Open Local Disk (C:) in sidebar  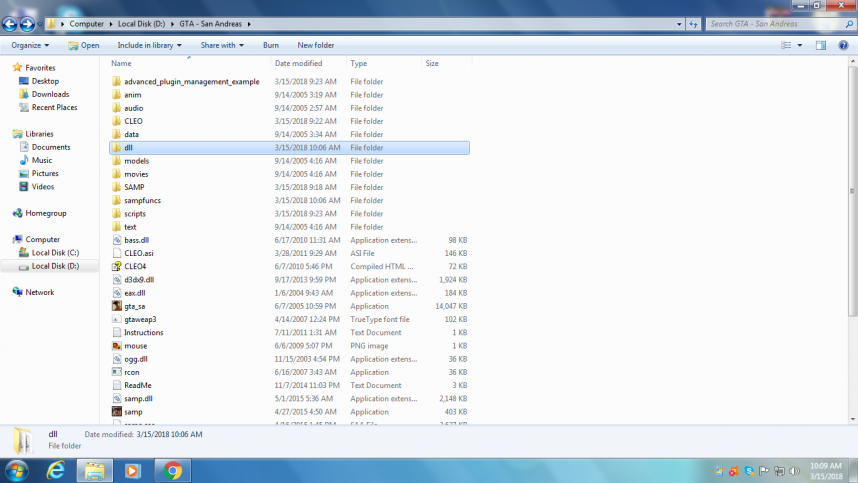[x=55, y=253]
